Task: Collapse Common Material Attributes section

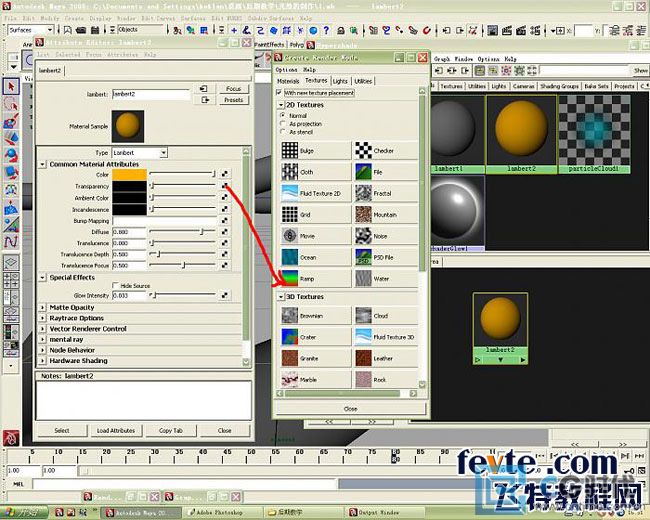Action: 42,165
